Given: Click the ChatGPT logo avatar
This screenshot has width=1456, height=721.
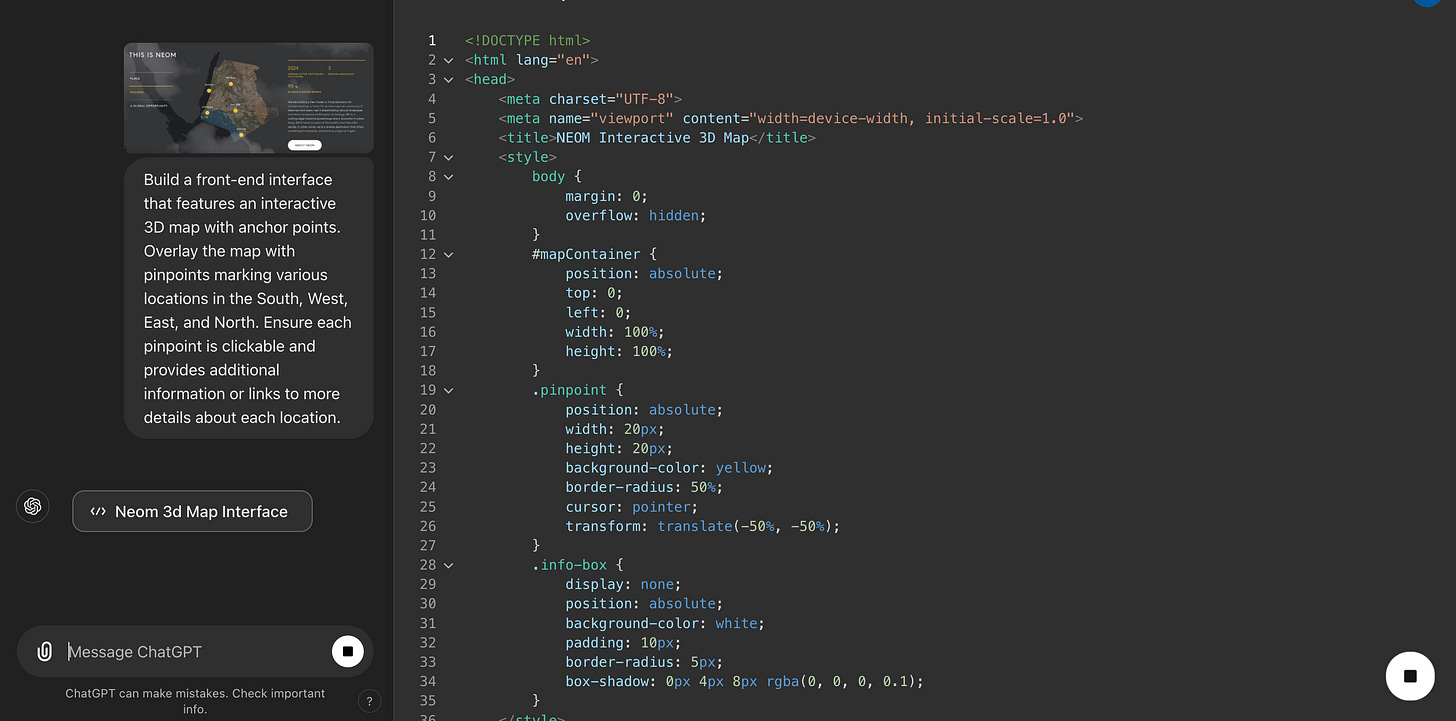Looking at the screenshot, I should (33, 506).
